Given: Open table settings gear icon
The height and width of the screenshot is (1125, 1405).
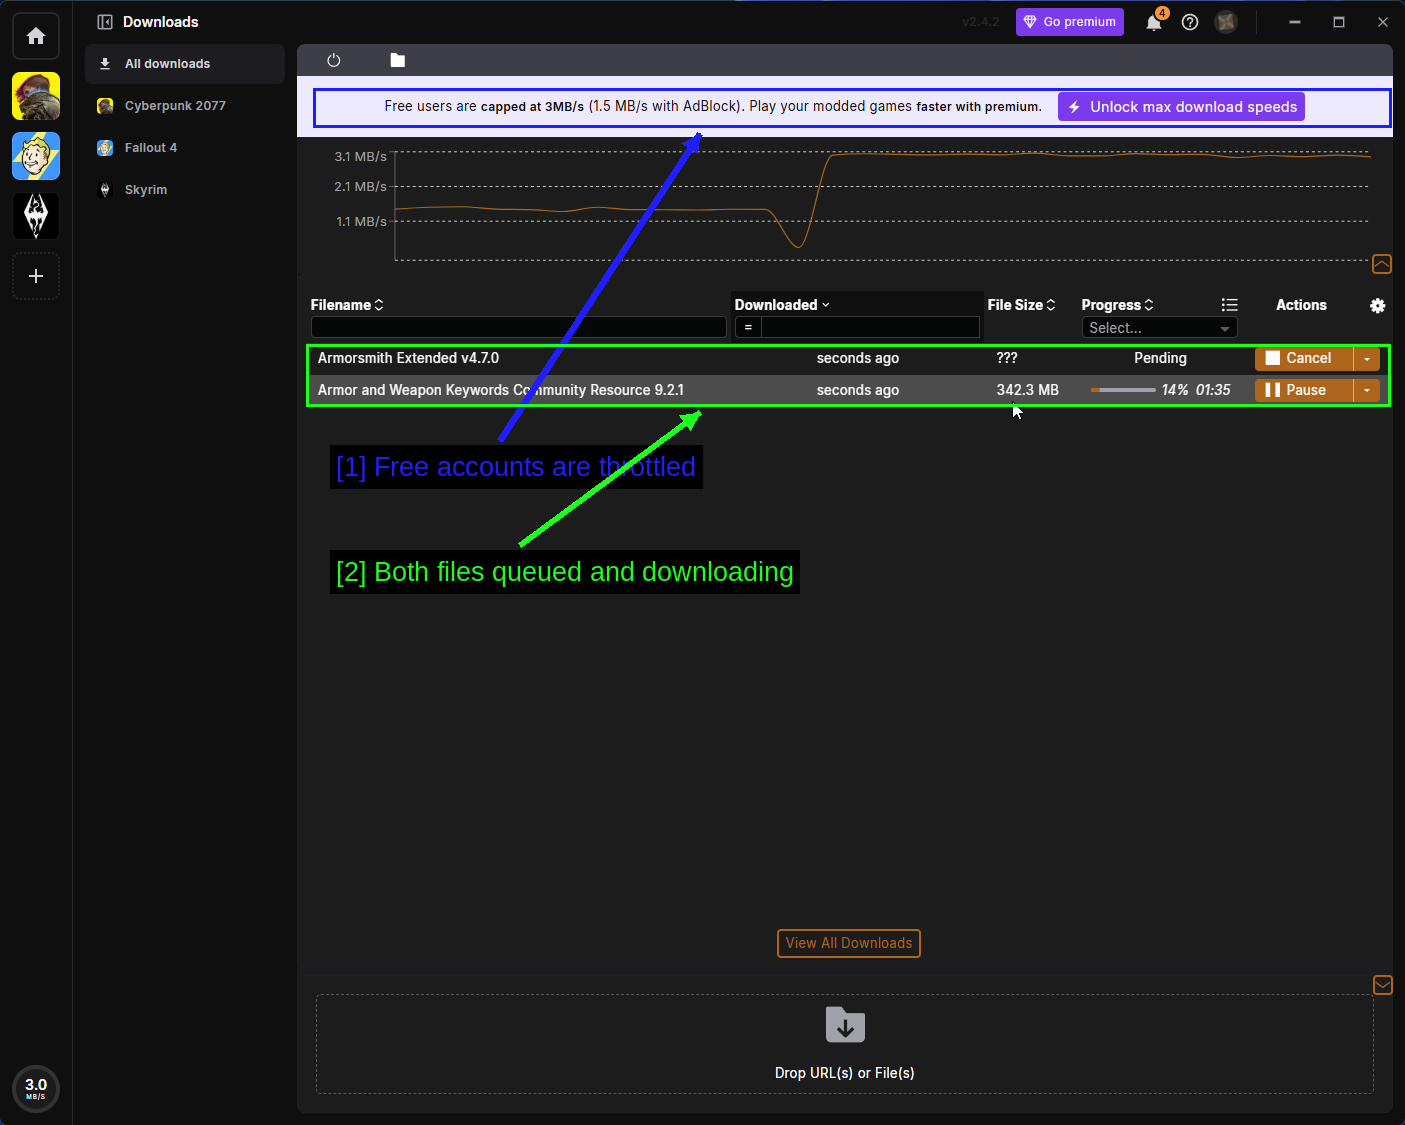Looking at the screenshot, I should click(1378, 306).
